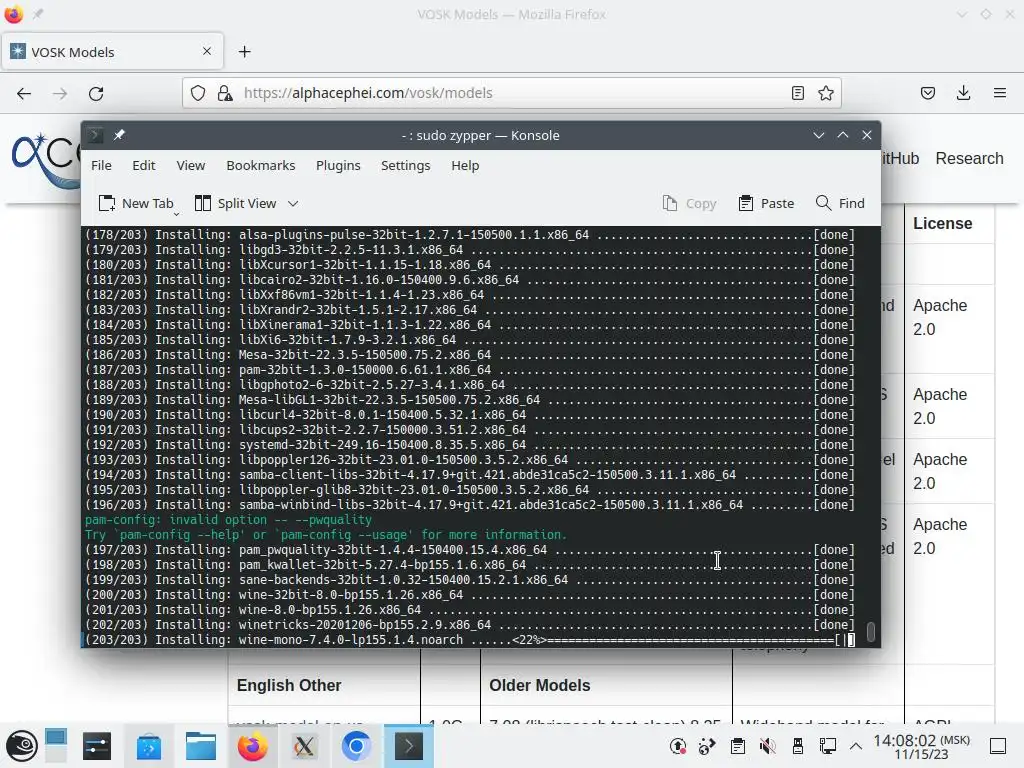Toggle Firefox reader view icon
The height and width of the screenshot is (768, 1024).
point(797,93)
